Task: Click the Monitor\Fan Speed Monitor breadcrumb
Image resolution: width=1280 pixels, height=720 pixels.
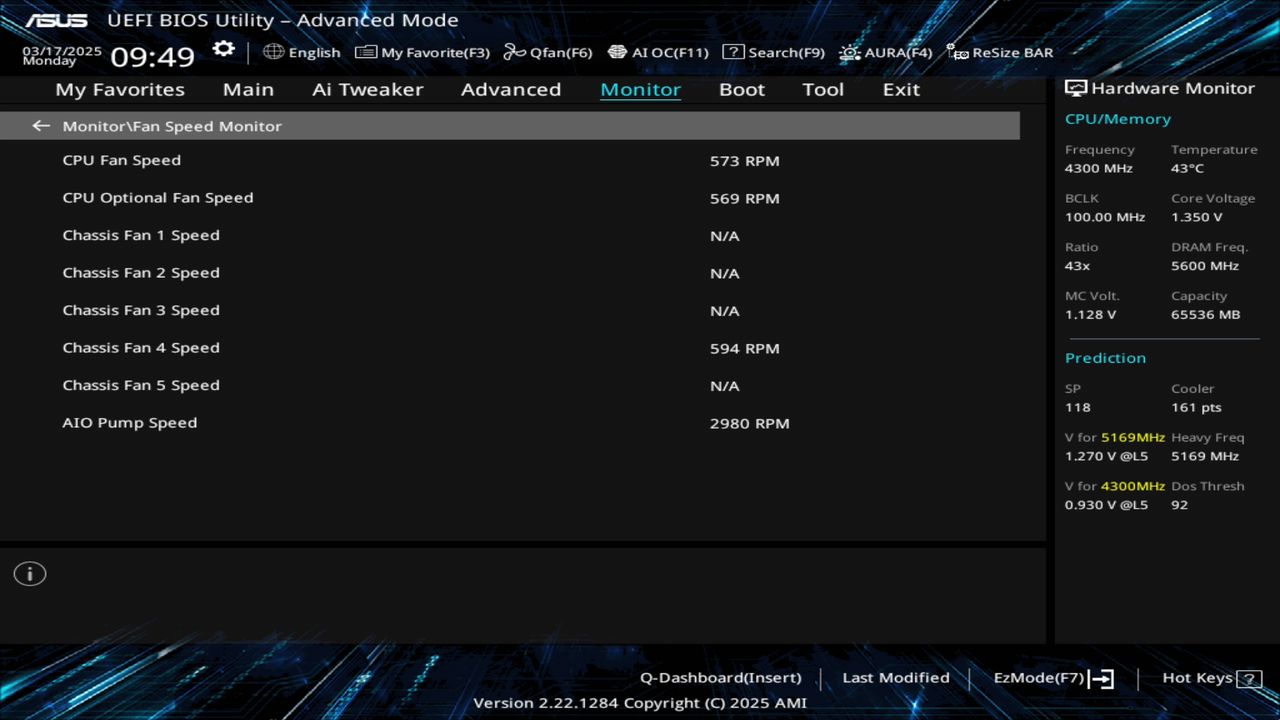Action: 172,126
